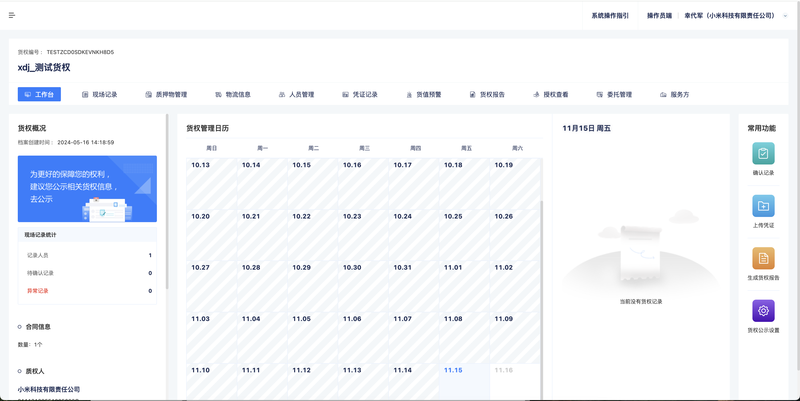Select calendar date 11.04

tap(262, 338)
